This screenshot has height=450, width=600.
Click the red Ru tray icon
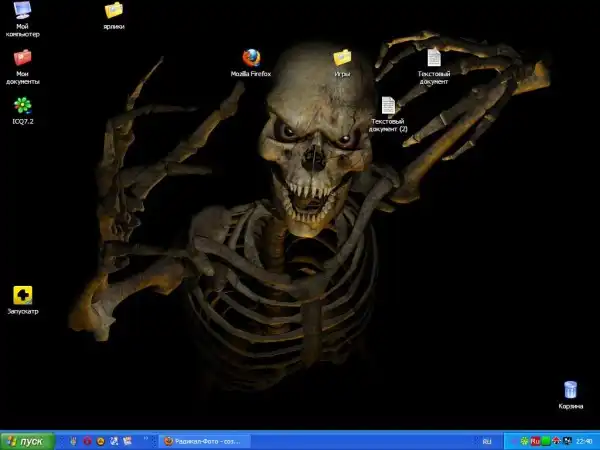click(535, 441)
